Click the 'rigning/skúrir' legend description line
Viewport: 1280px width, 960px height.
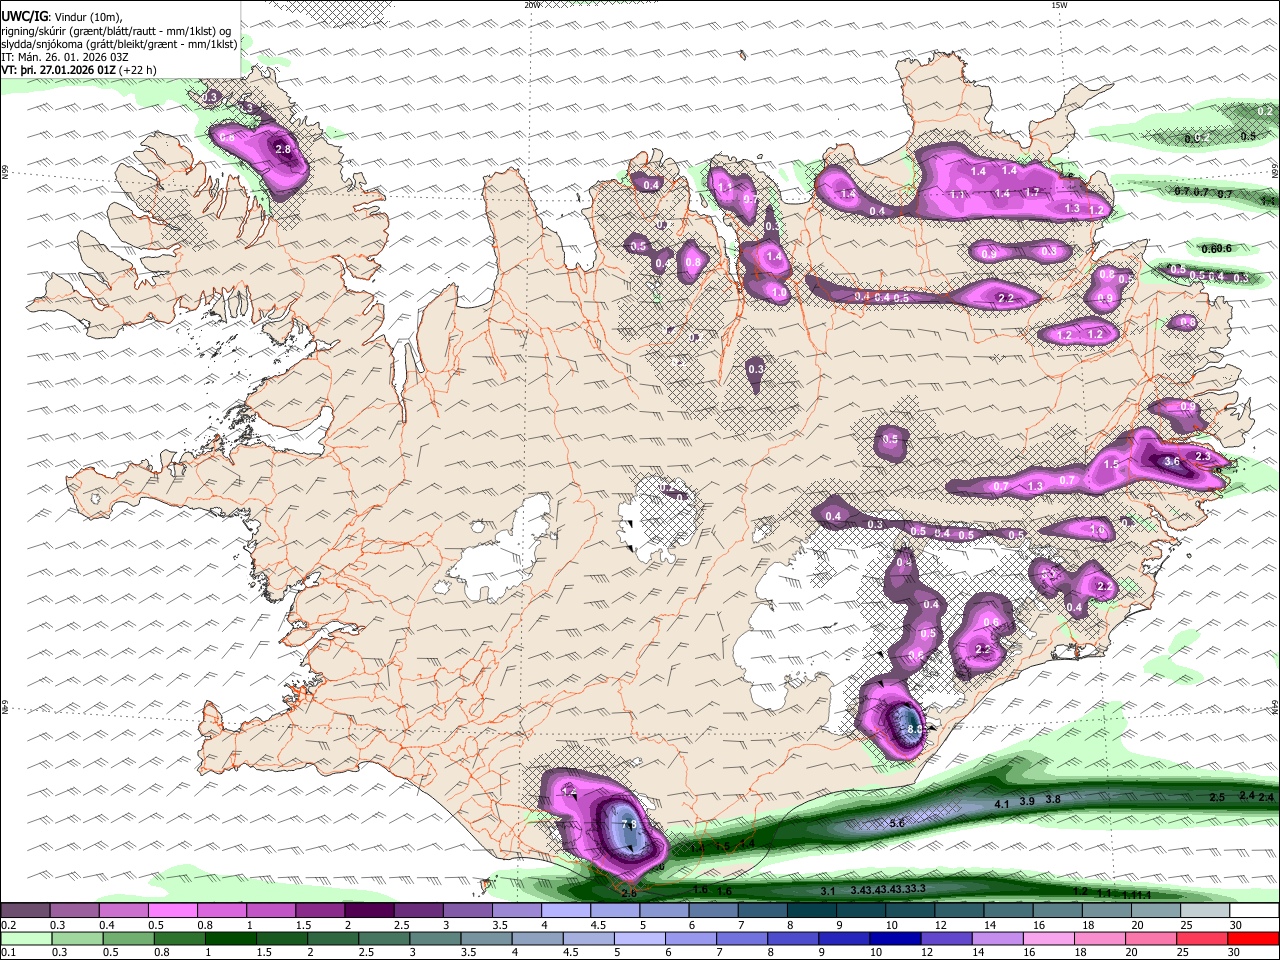(116, 31)
